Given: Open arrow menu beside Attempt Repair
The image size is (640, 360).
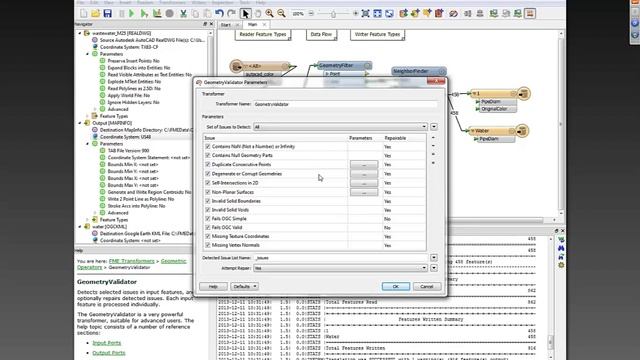Looking at the screenshot, I should tap(434, 268).
